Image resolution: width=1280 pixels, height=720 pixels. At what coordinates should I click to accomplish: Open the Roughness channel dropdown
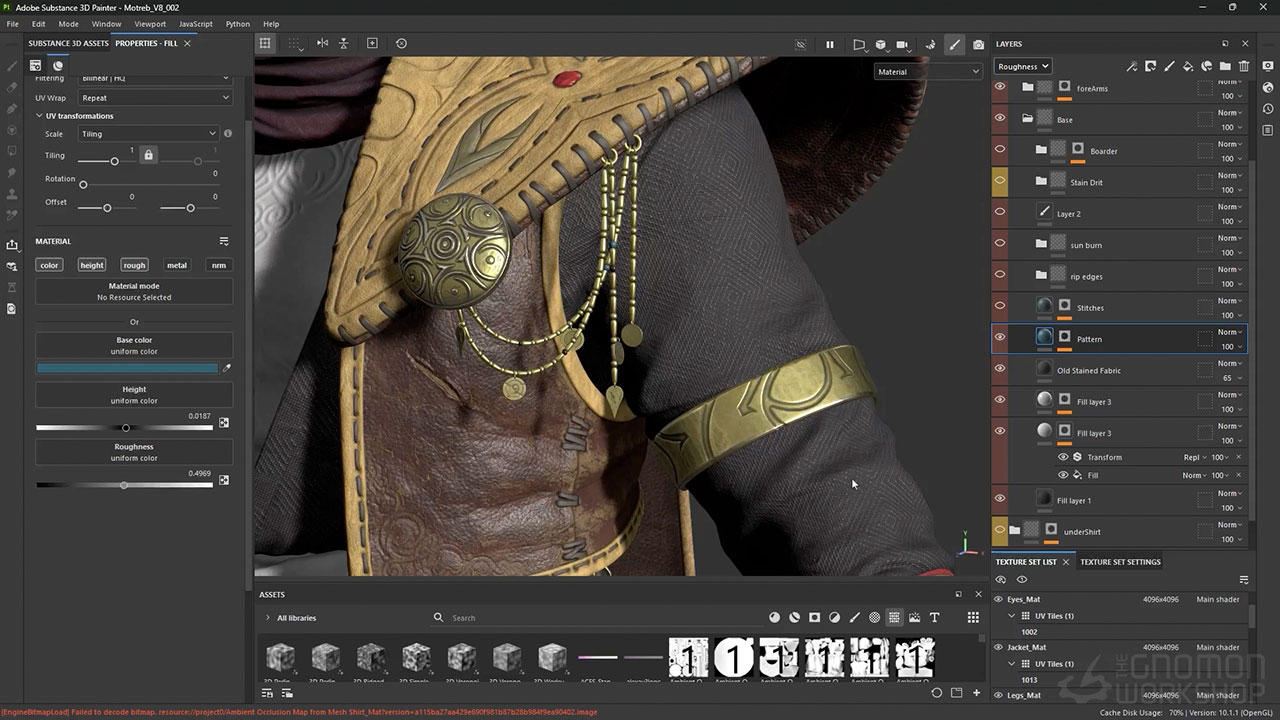[x=1022, y=66]
